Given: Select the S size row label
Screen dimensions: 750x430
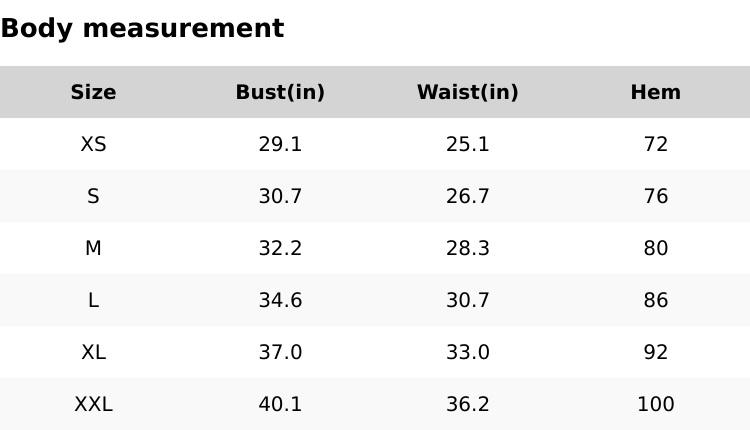Looking at the screenshot, I should [x=93, y=196].
